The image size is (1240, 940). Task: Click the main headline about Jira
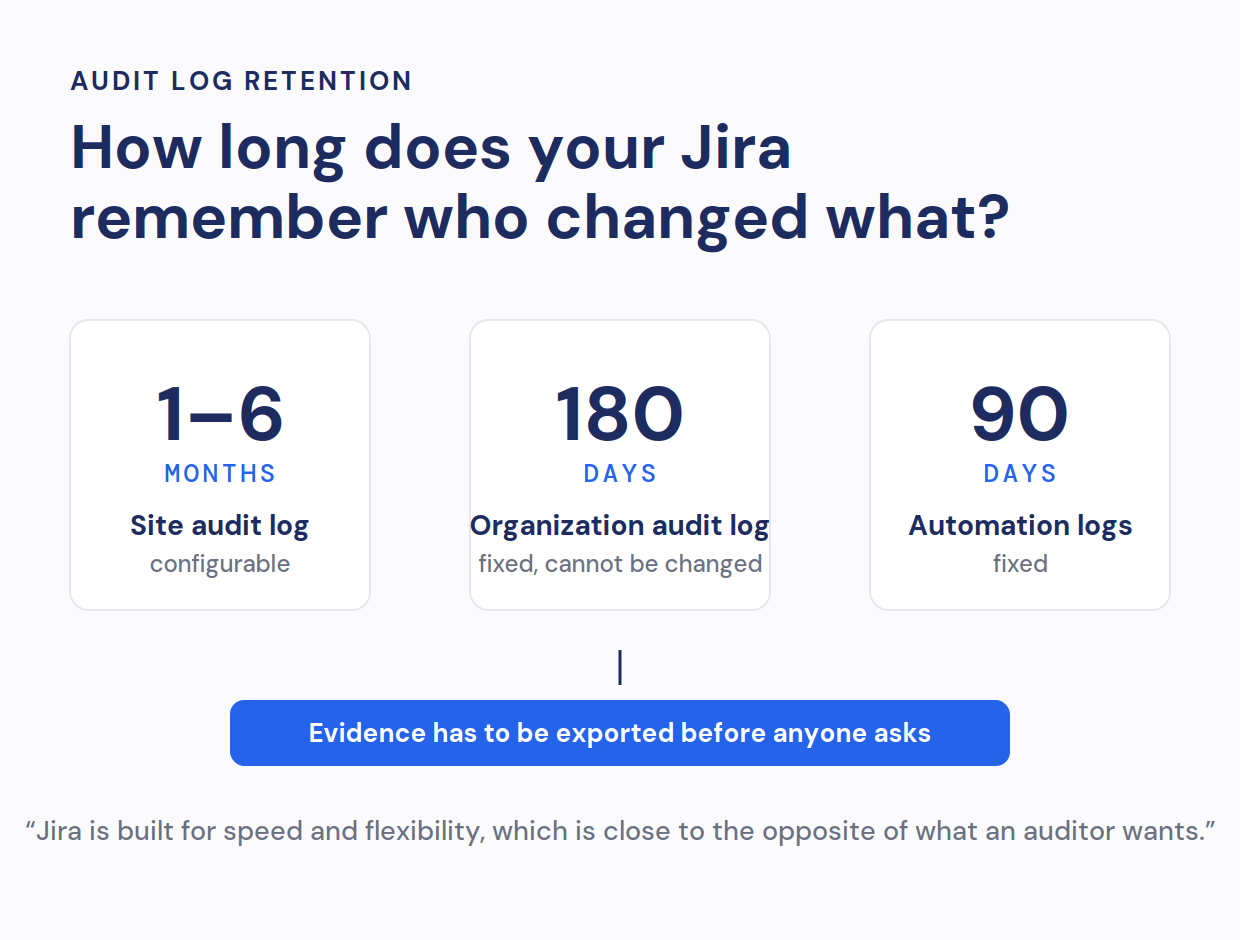pyautogui.click(x=540, y=183)
